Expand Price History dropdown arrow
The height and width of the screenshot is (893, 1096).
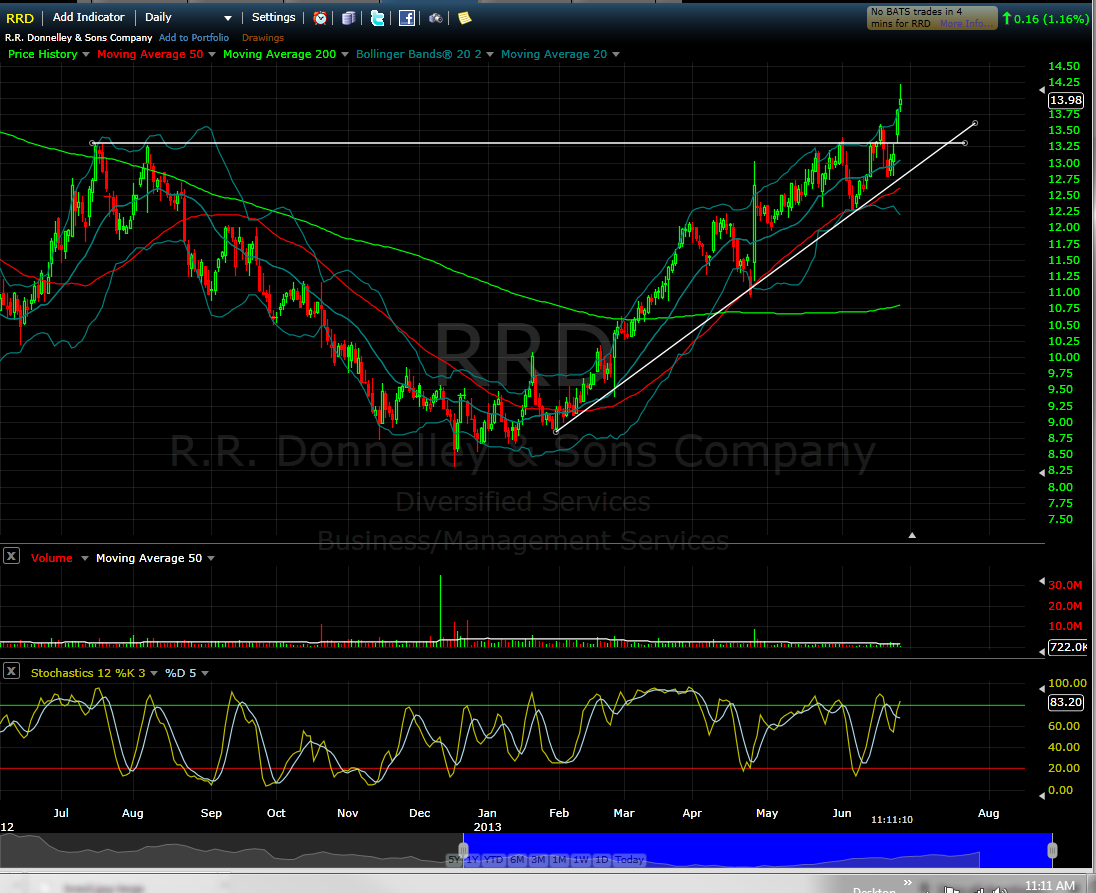click(86, 55)
